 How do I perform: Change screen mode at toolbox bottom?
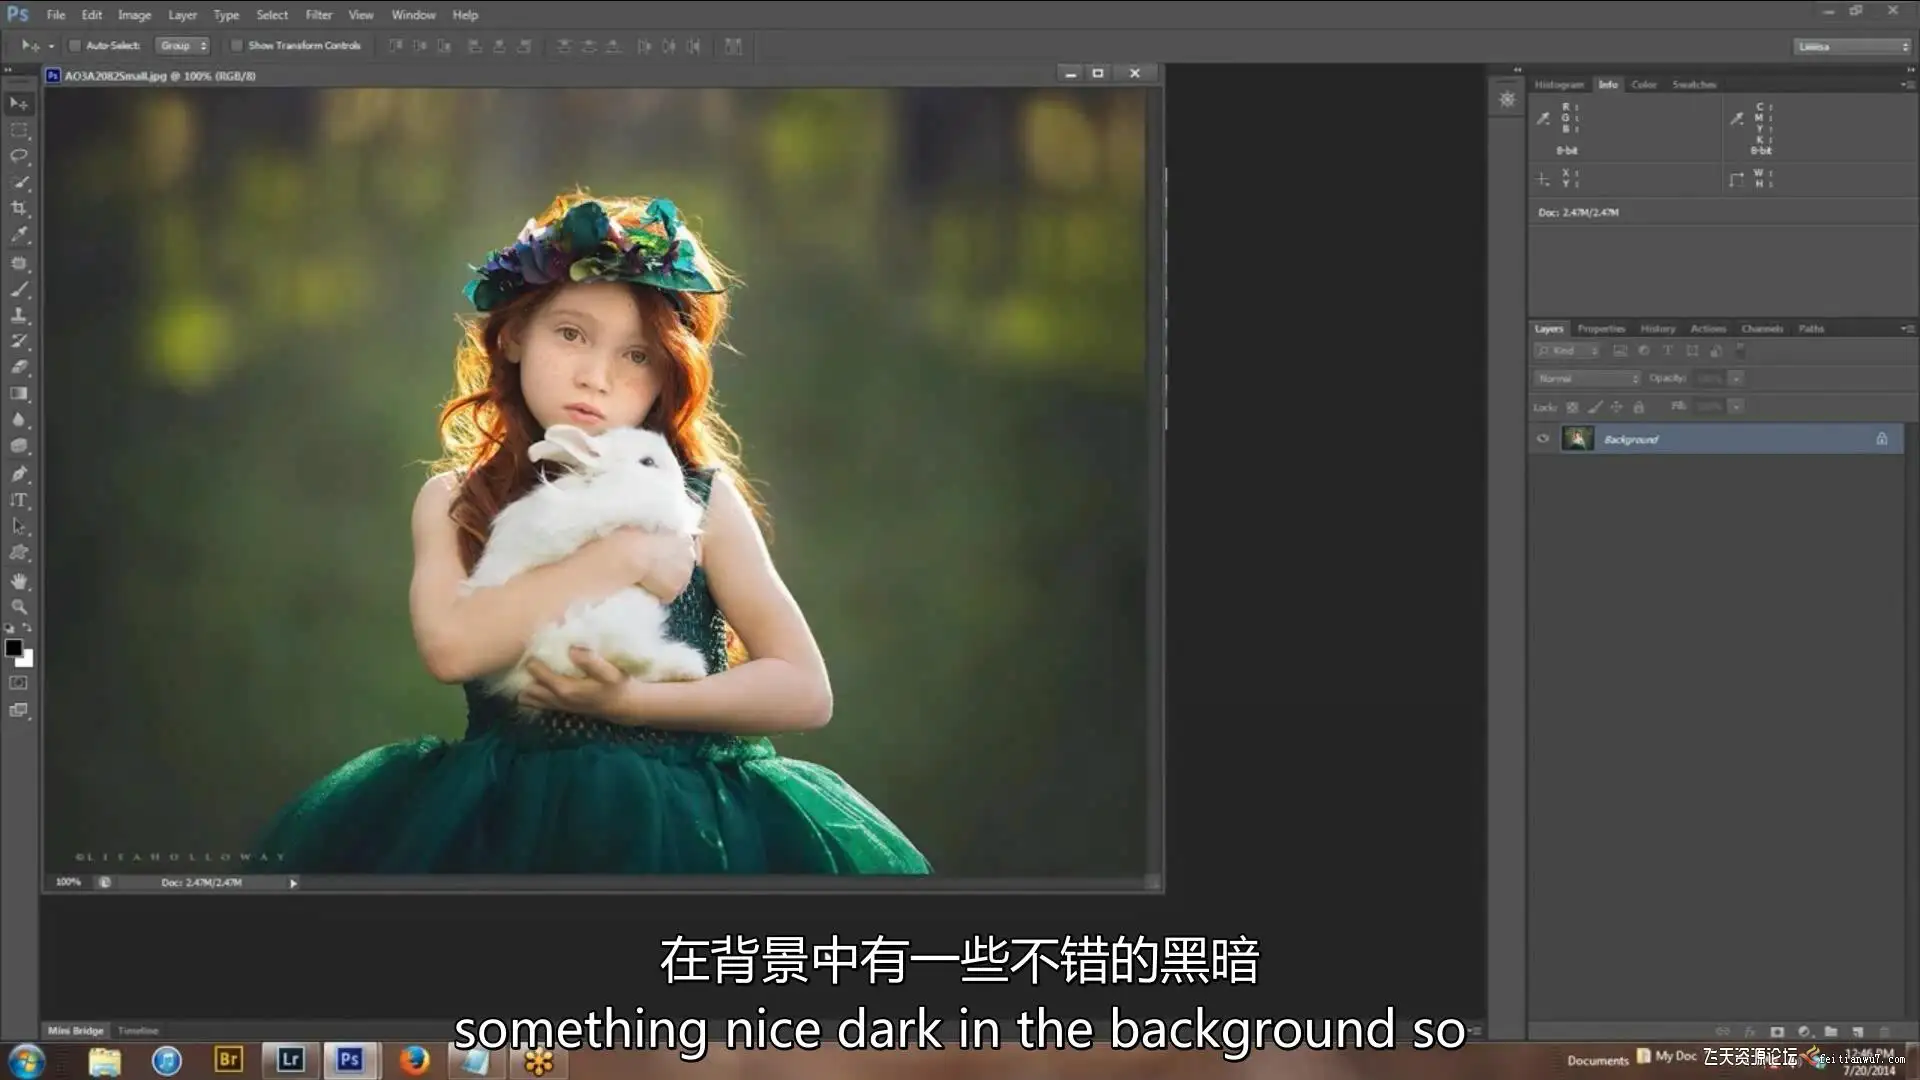point(19,710)
